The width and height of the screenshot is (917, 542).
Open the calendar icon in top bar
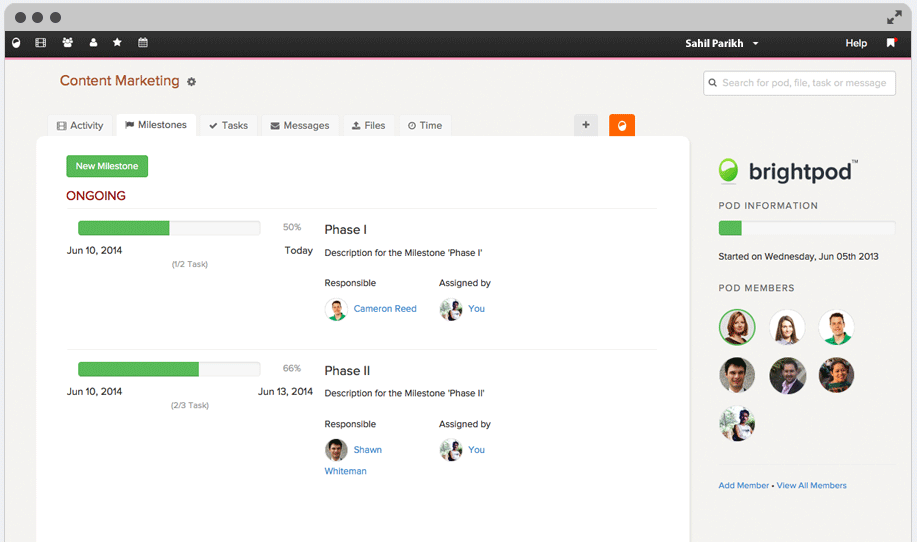tap(143, 43)
